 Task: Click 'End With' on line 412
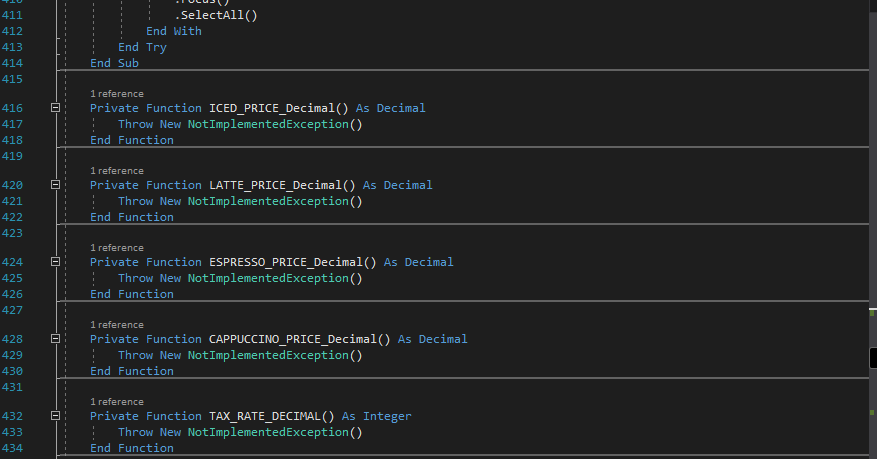click(173, 31)
